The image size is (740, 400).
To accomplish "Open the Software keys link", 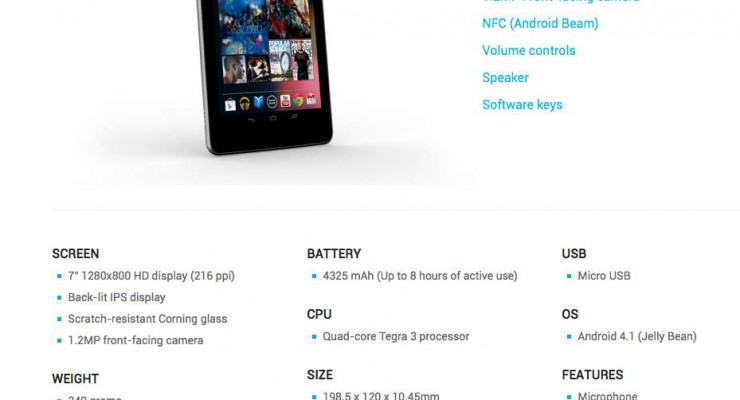I will coord(522,105).
